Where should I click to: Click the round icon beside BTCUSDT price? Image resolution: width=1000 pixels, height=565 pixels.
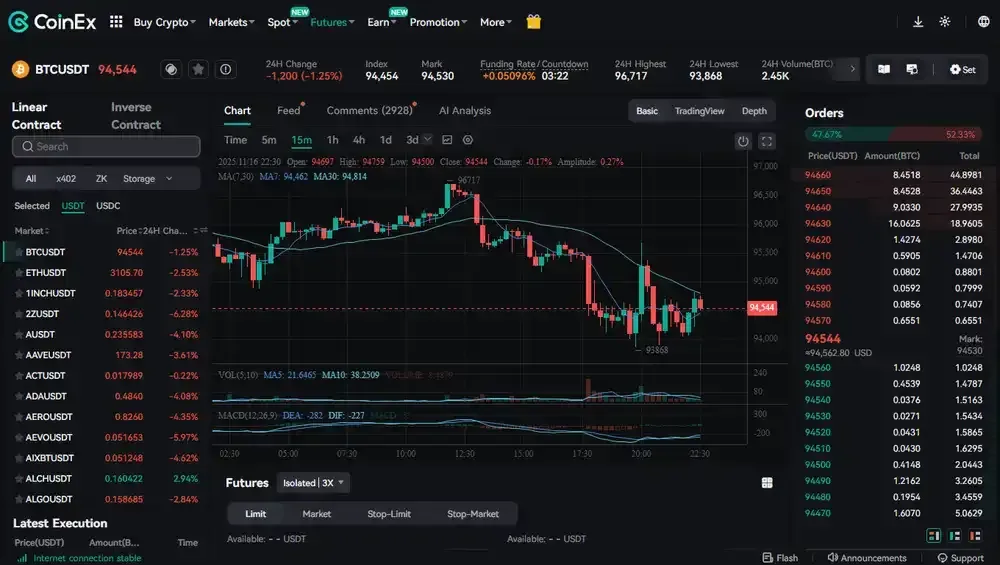click(x=171, y=70)
